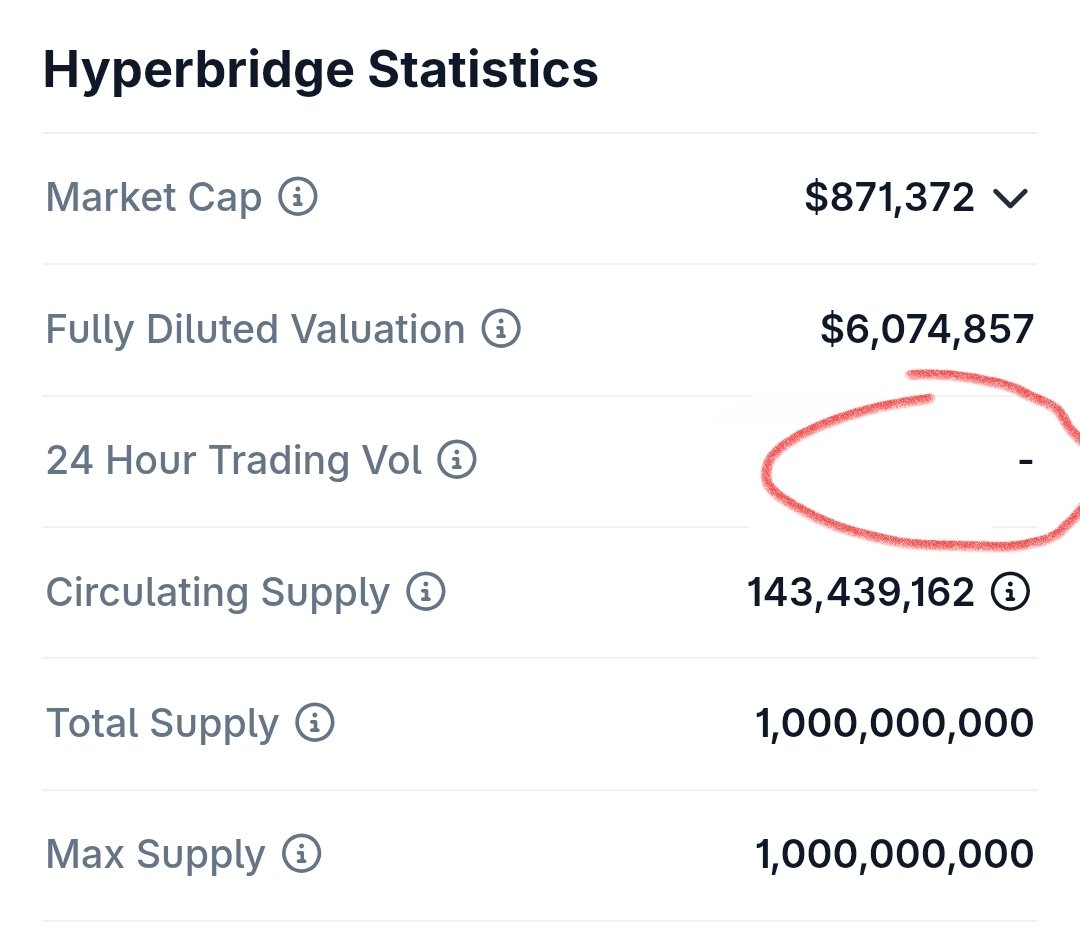Screen dimensions: 1080x927
Task: Click the 24 Hour Trading Vol dash value
Action: pyautogui.click(x=1025, y=461)
